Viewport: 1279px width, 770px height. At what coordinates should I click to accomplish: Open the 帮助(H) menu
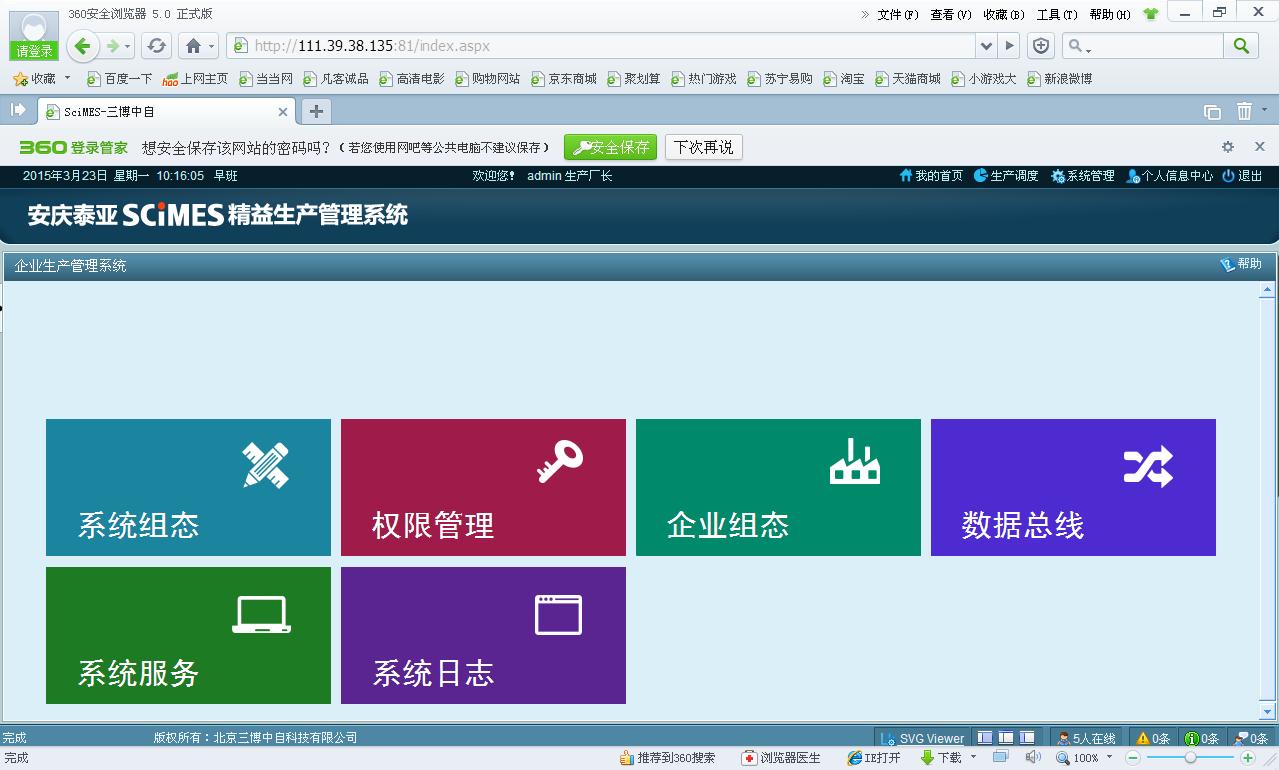click(x=1110, y=15)
